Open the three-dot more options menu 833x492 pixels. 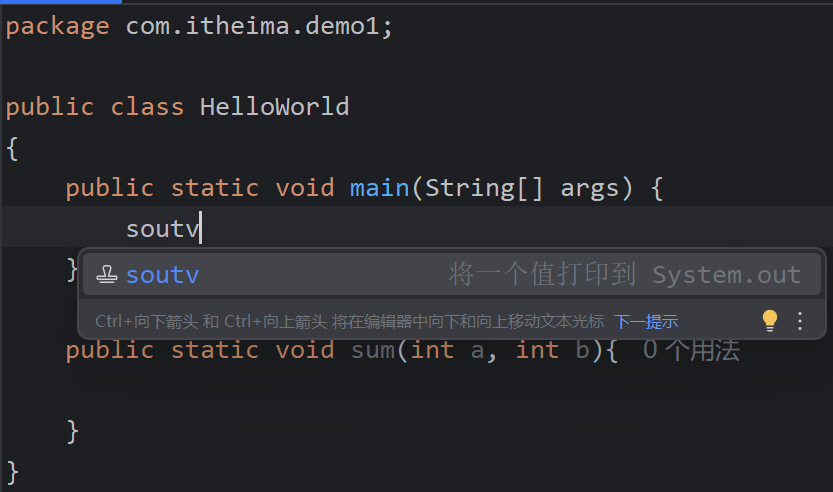pyautogui.click(x=800, y=321)
